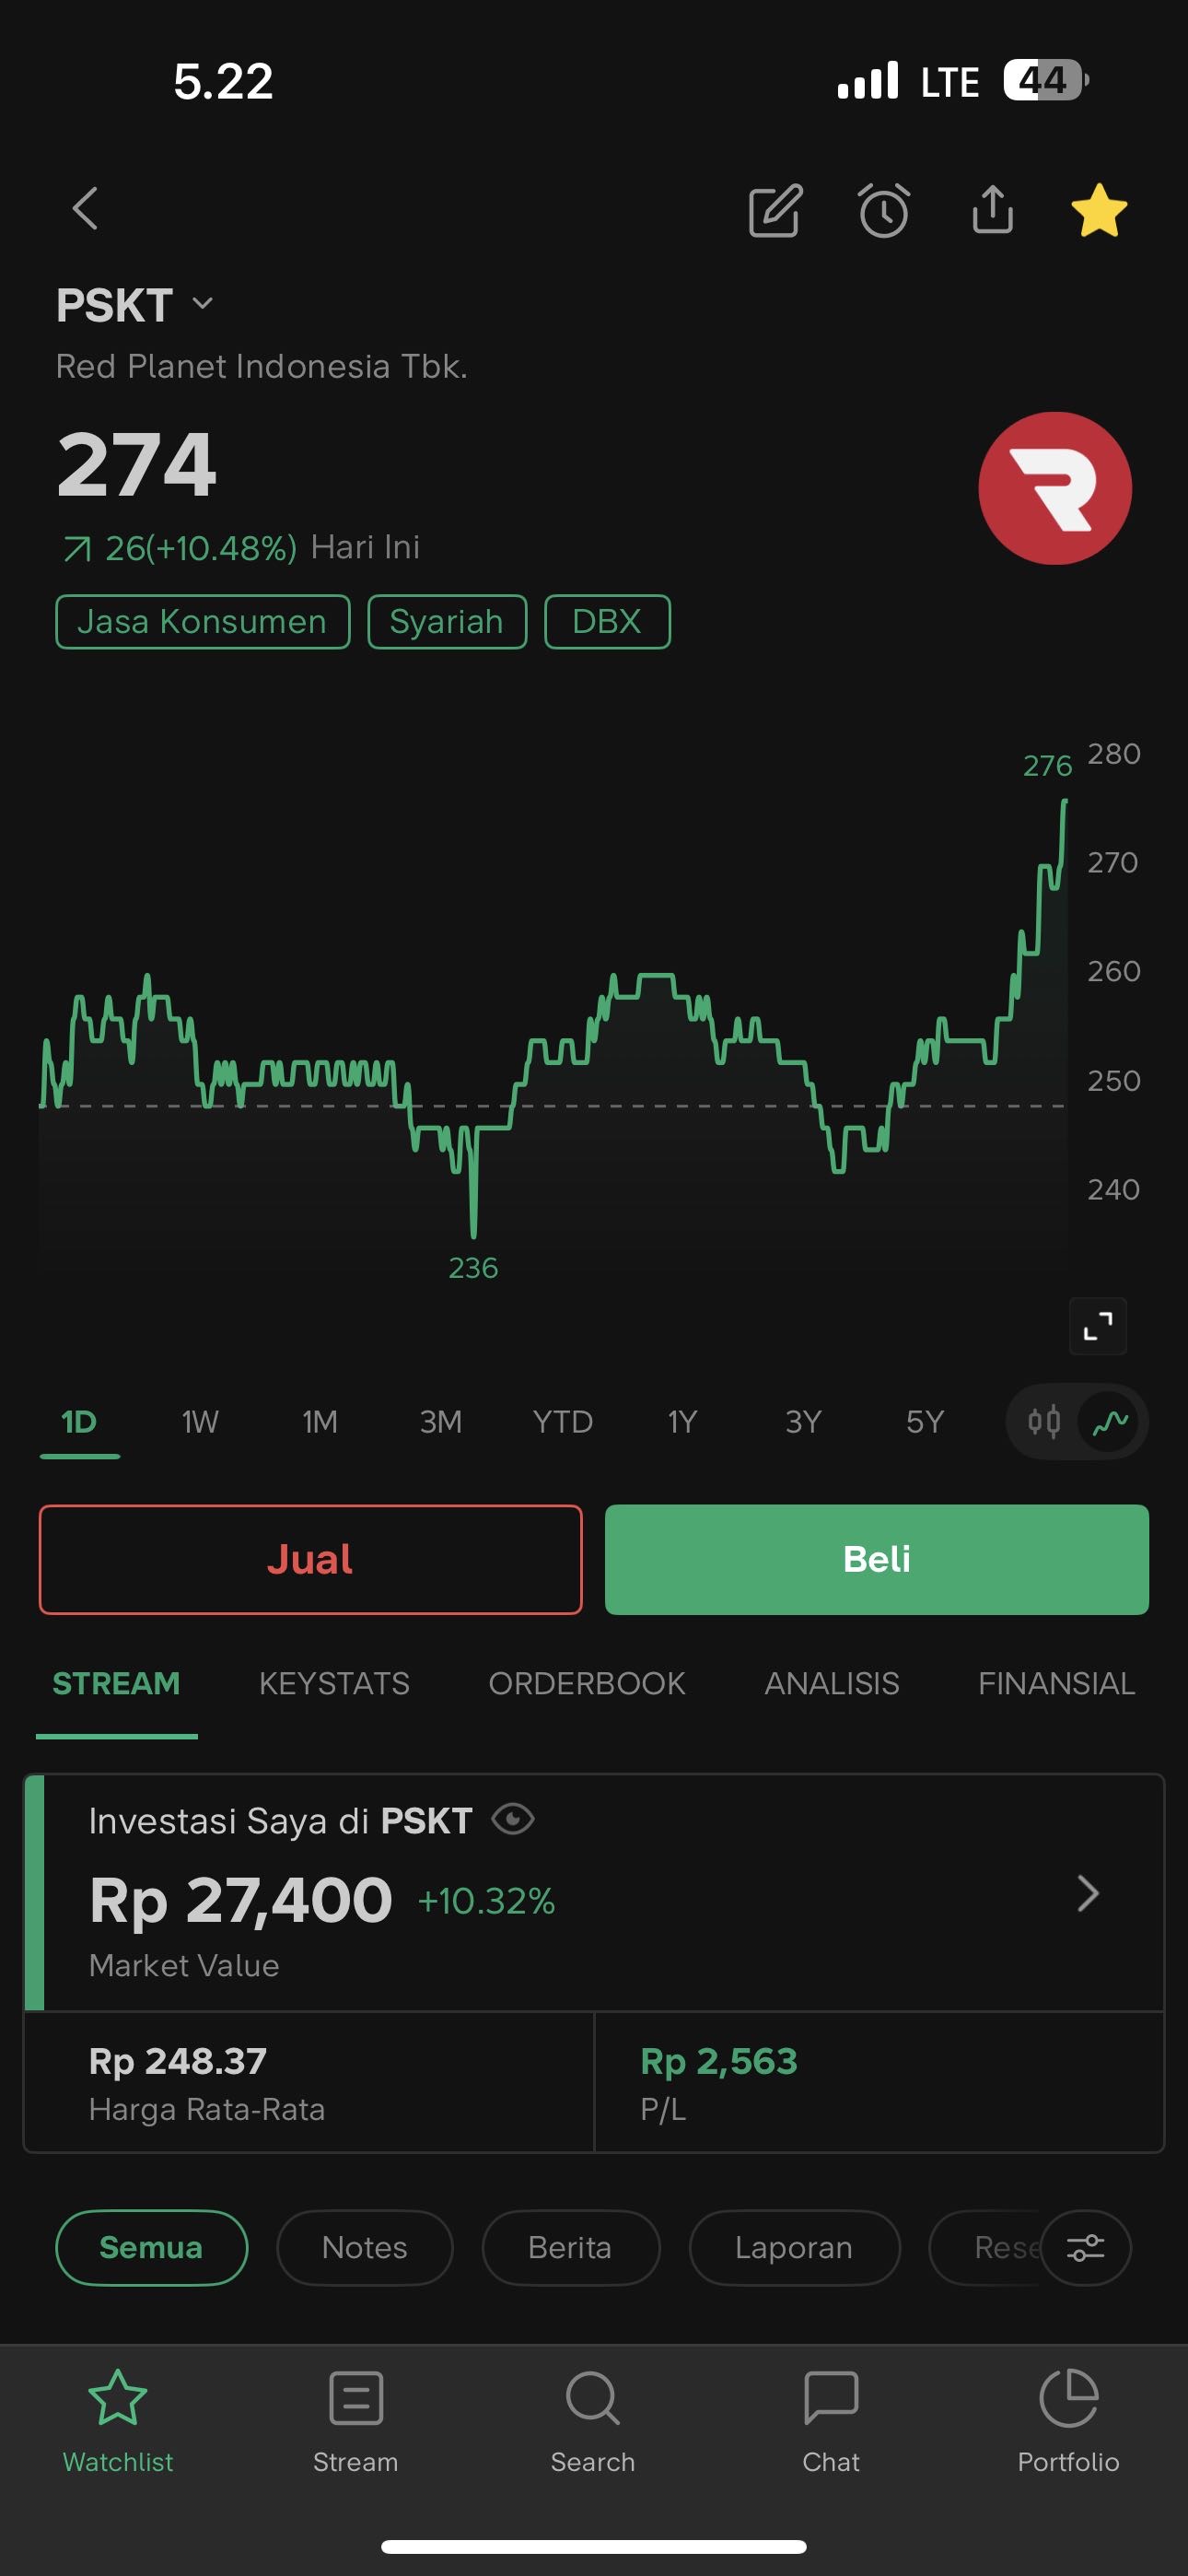
Task: Tap the back arrow icon
Action: click(x=86, y=209)
